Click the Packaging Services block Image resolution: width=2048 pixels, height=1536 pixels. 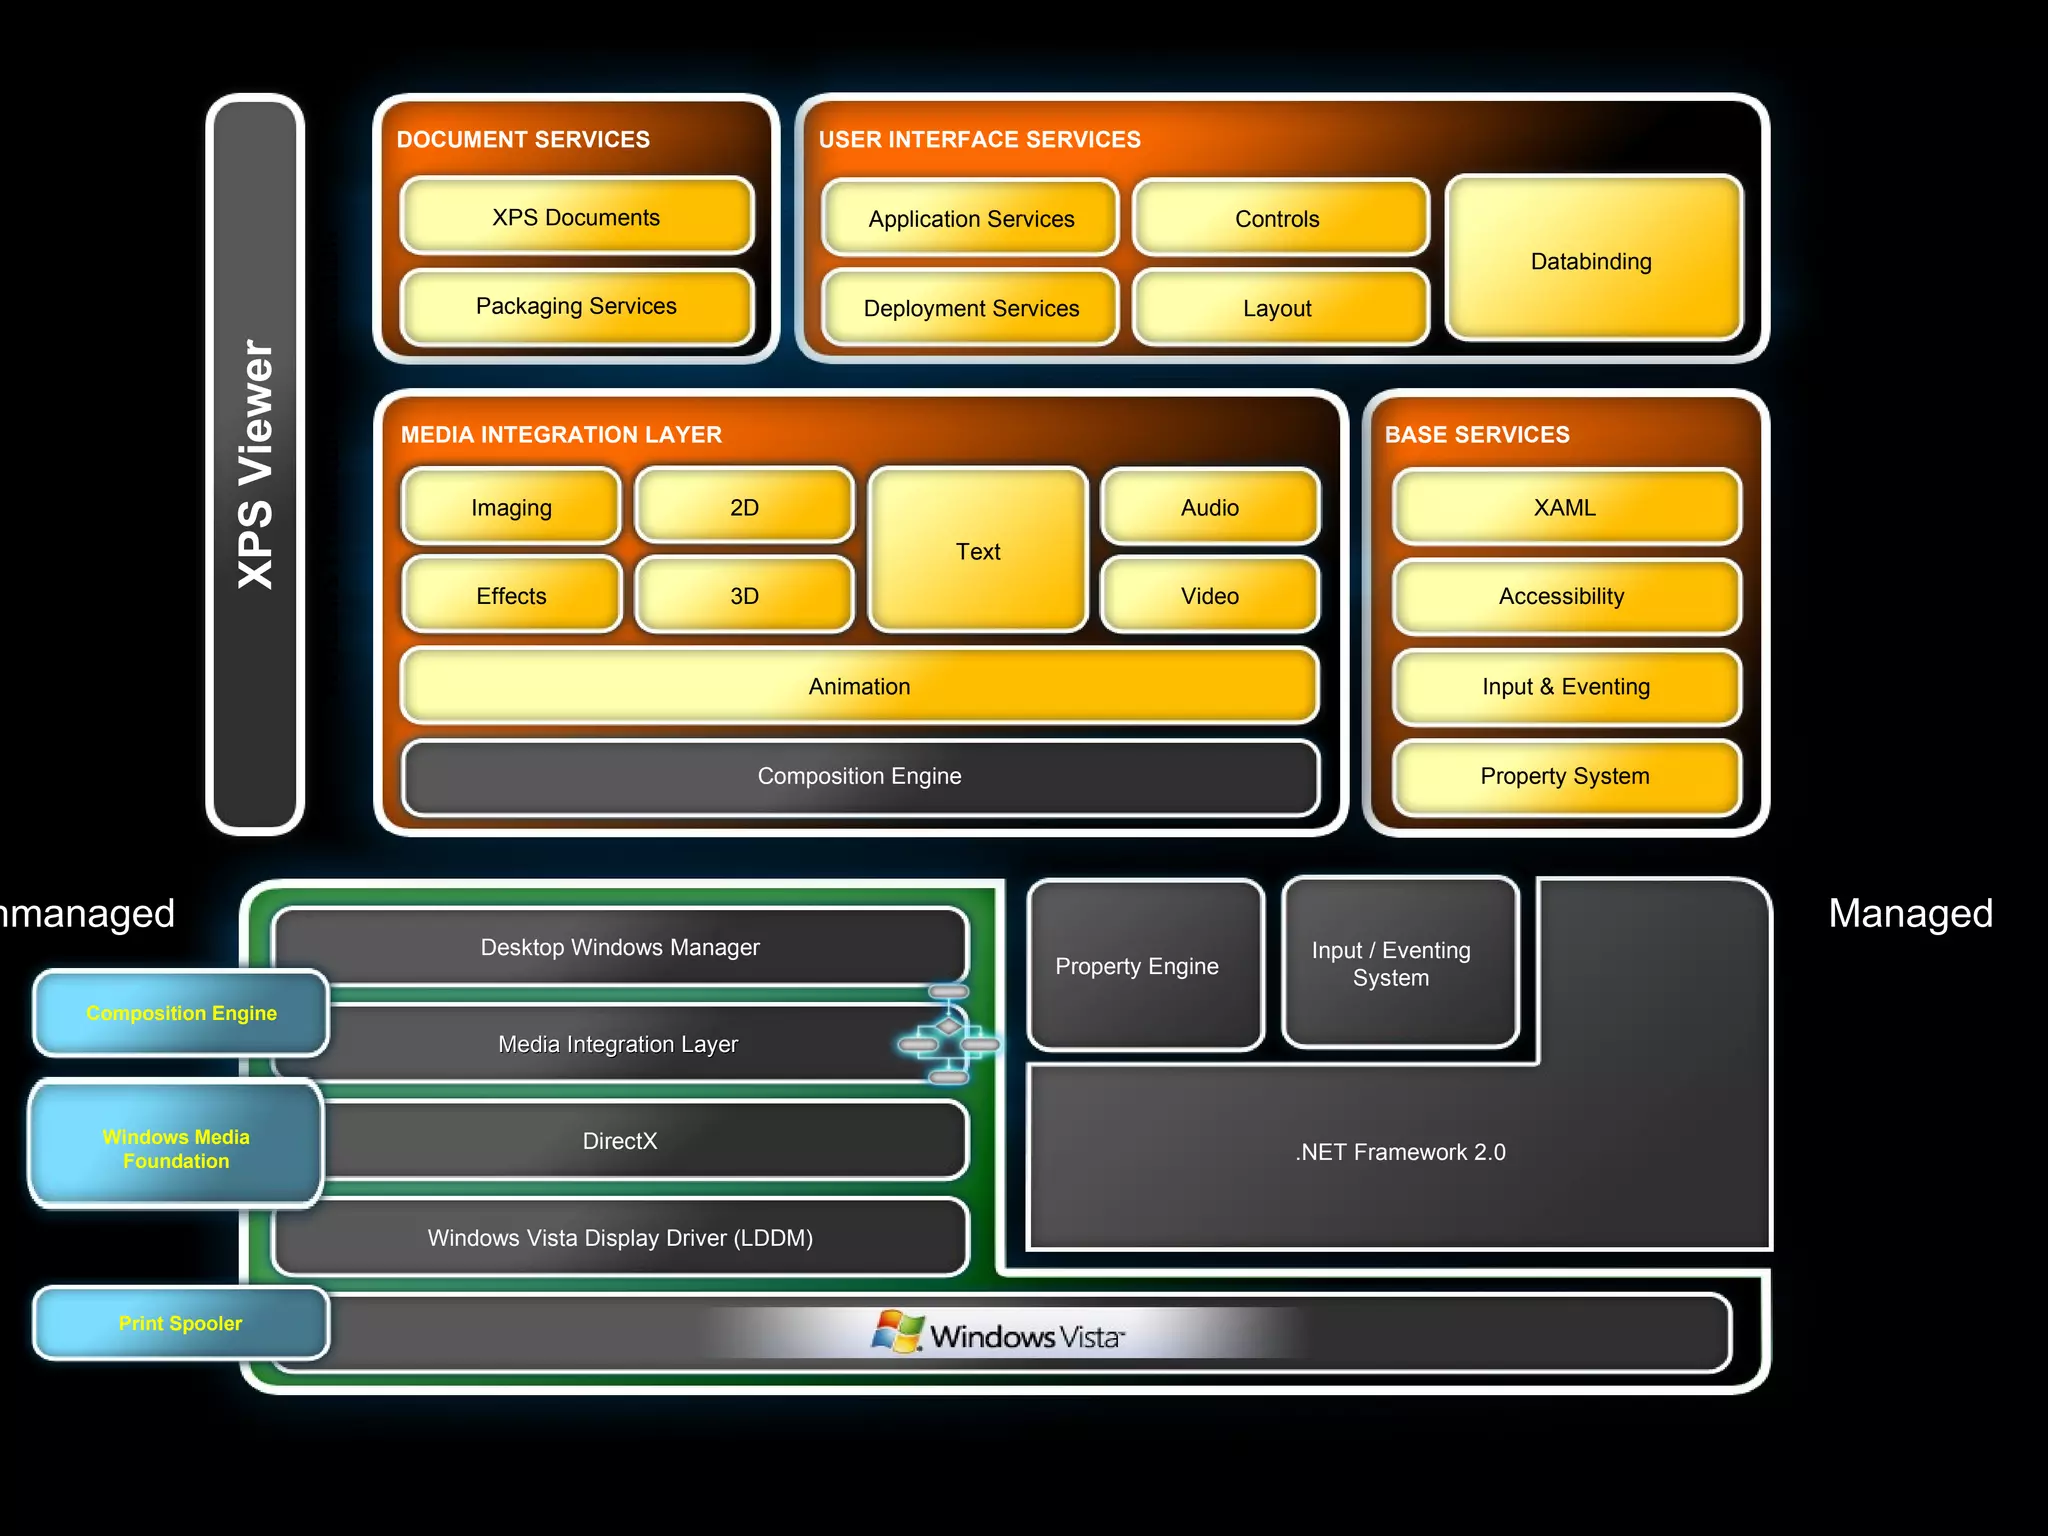[x=576, y=306]
